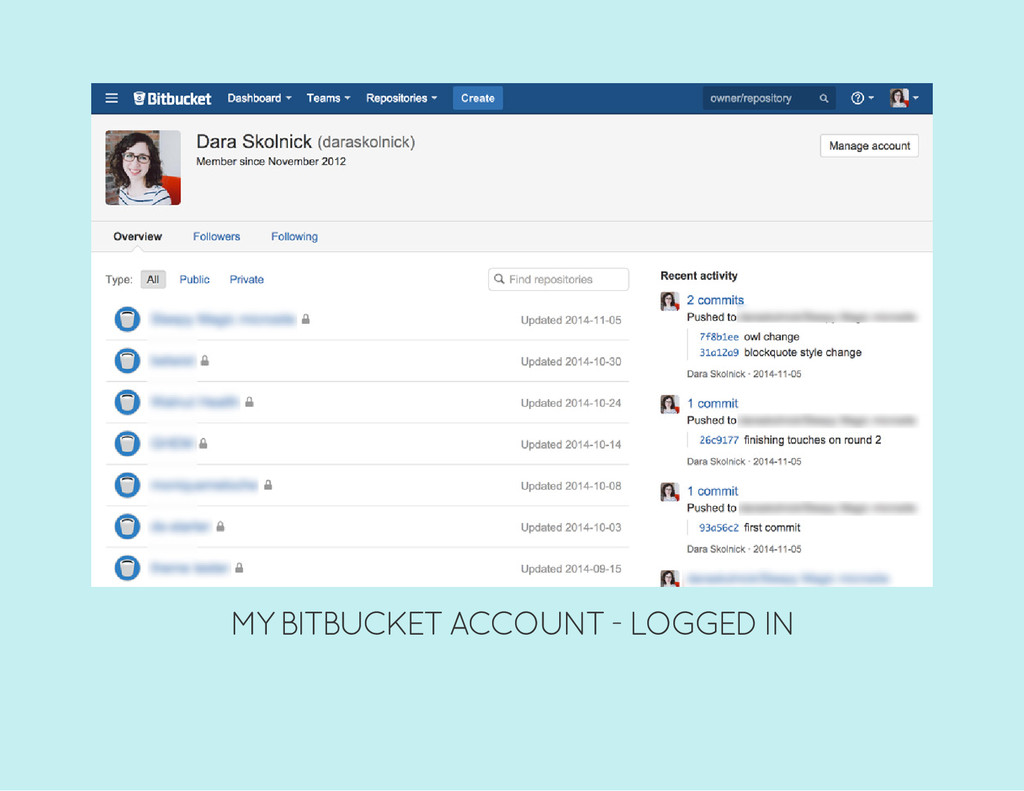Click the Bitbucket logo
Viewport: 1024px width, 791px height.
(172, 99)
